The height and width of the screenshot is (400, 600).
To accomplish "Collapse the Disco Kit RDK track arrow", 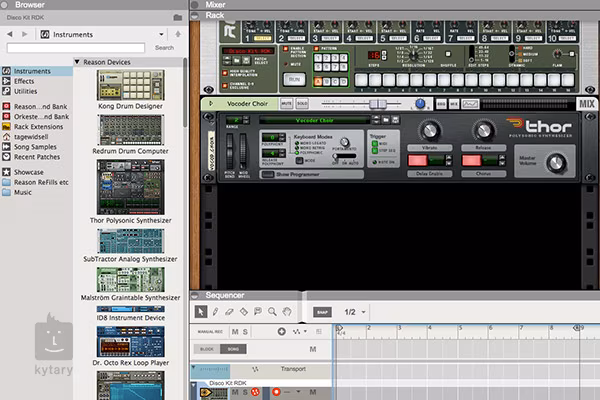I will 194,385.
